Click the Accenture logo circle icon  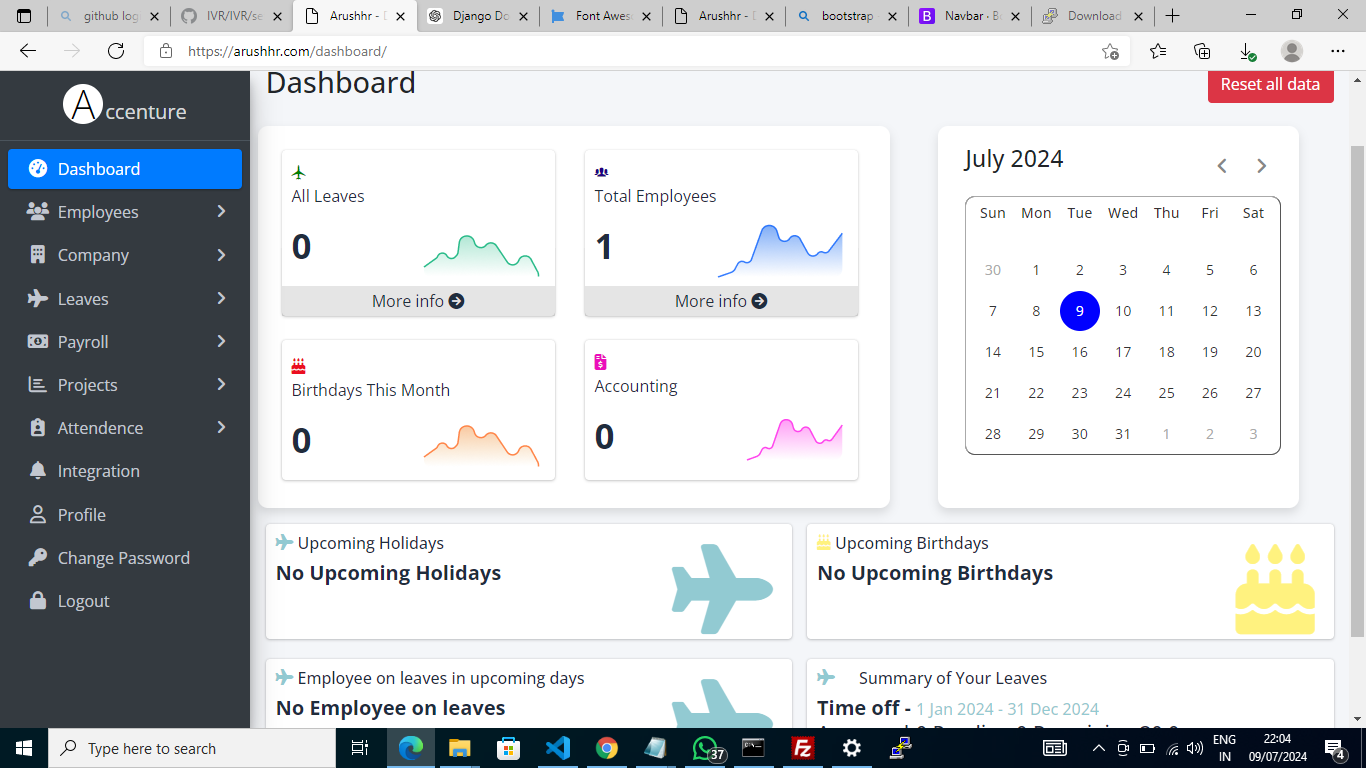pos(83,105)
